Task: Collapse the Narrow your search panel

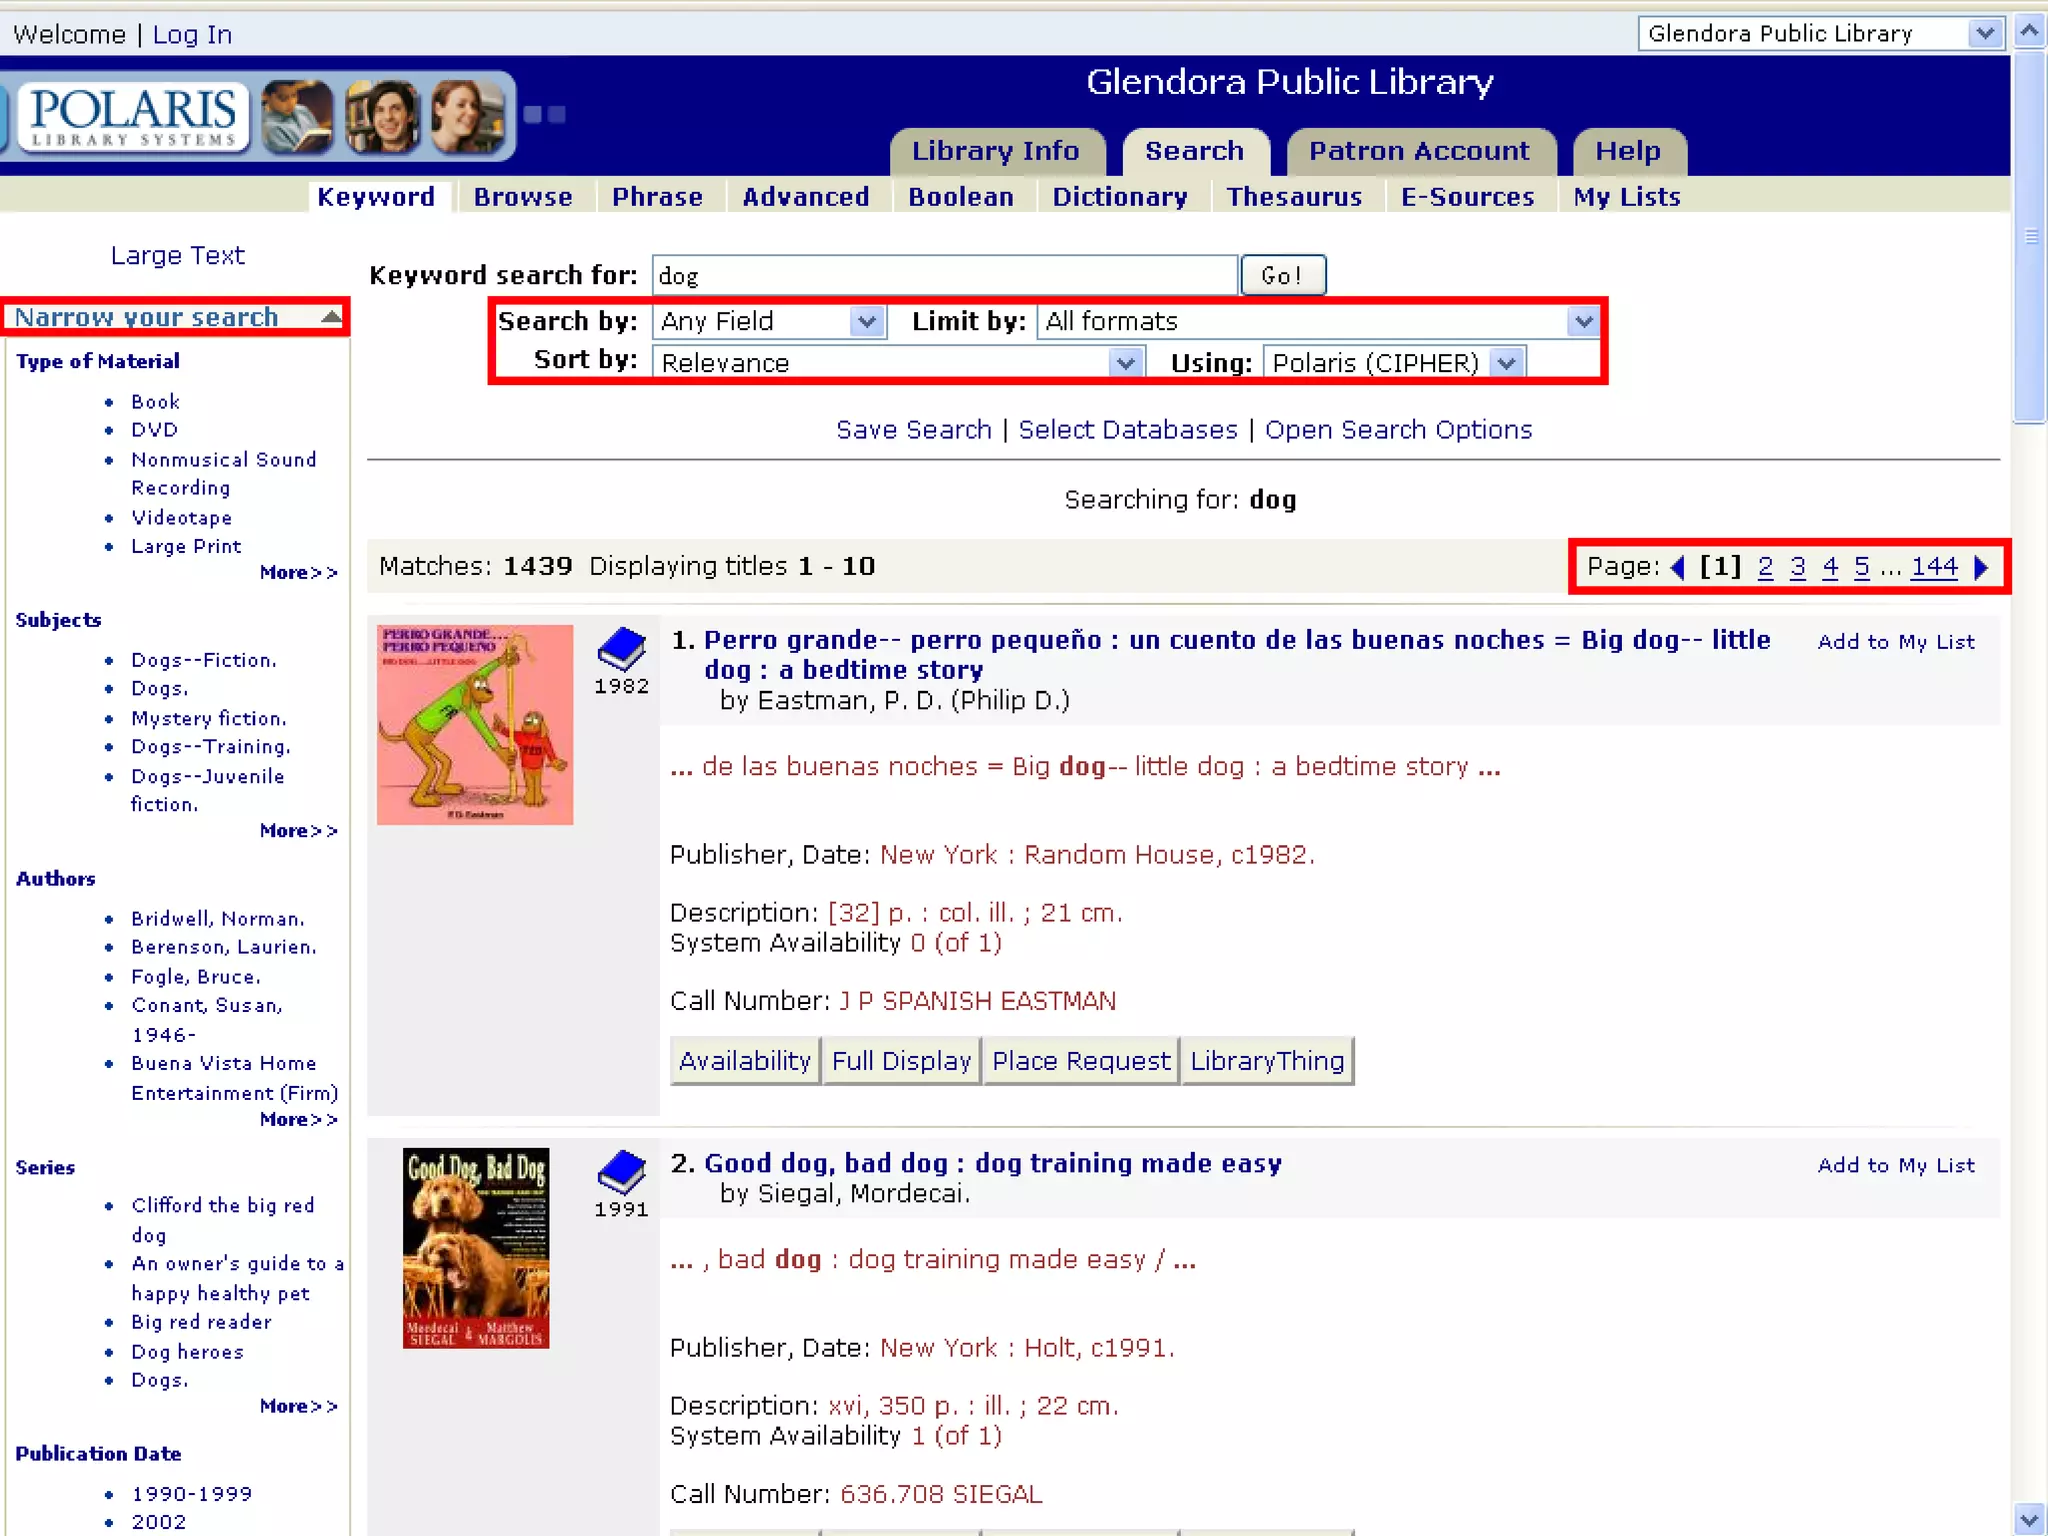Action: (x=331, y=317)
